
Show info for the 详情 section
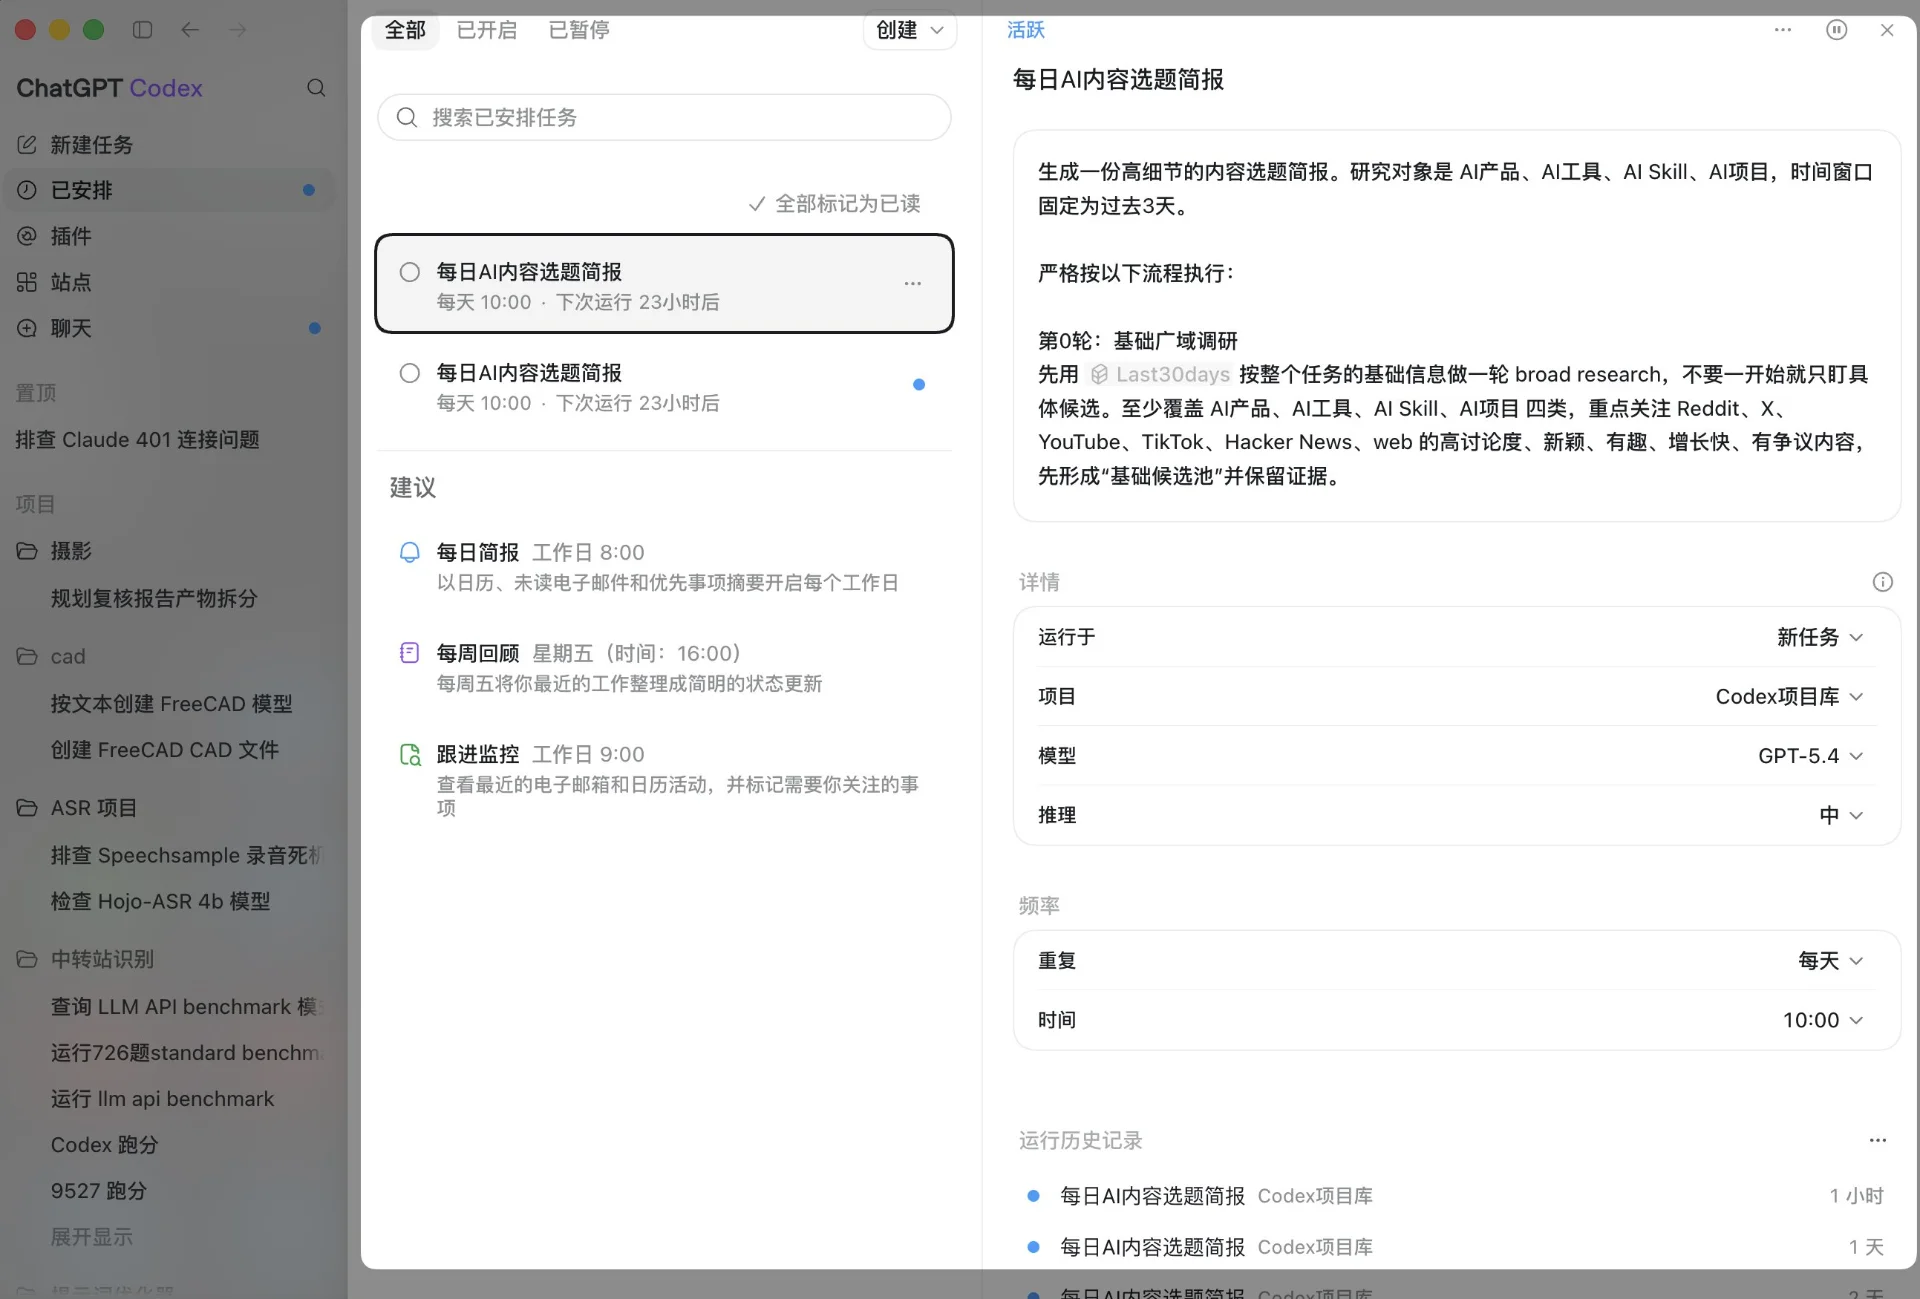(1882, 582)
